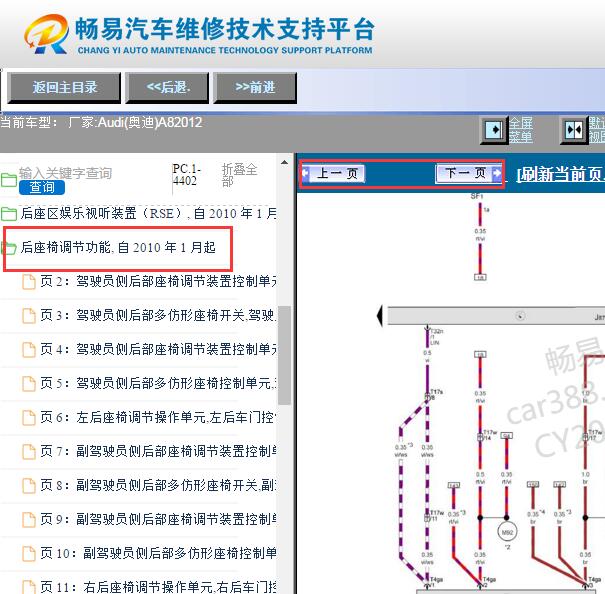
Task: Click the 刷新当前页 refresh link
Action: pyautogui.click(x=560, y=174)
